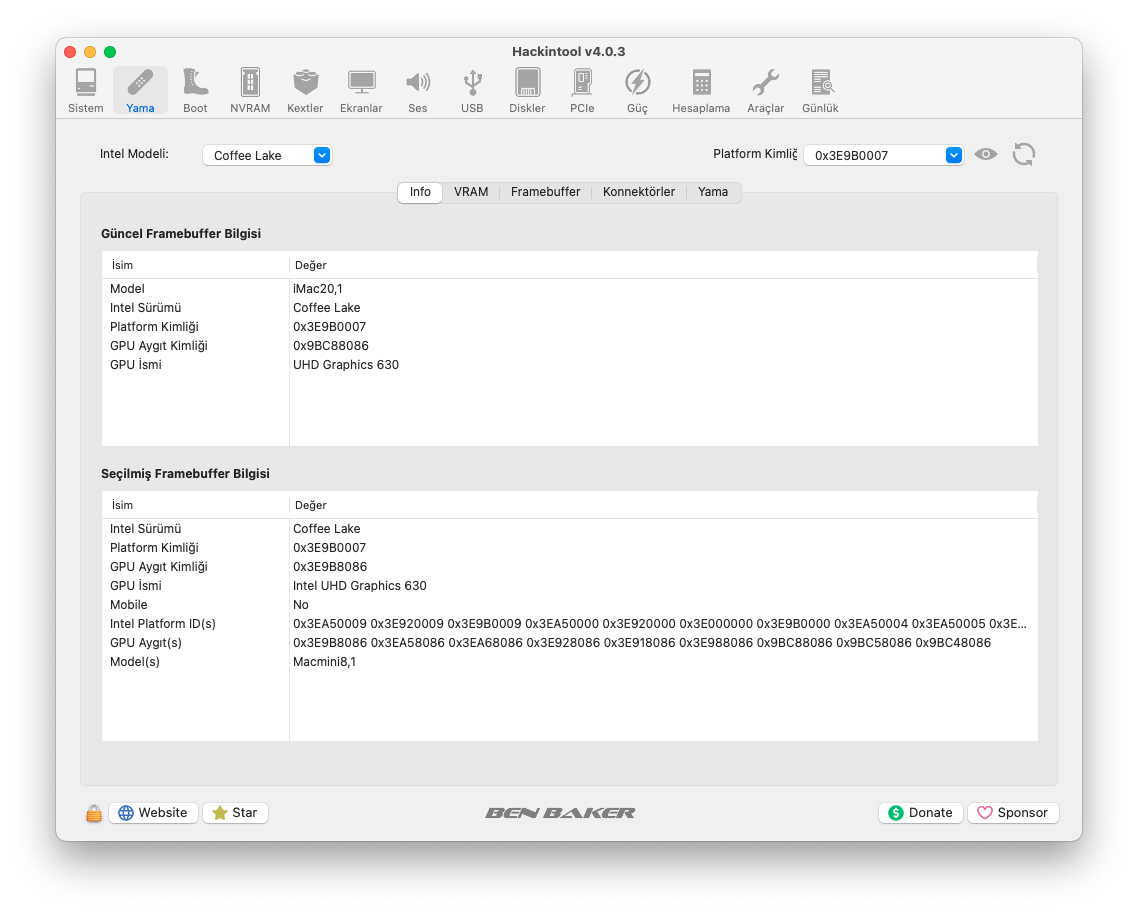The image size is (1138, 915).
Task: Open the USB toolbar section
Action: pos(472,90)
